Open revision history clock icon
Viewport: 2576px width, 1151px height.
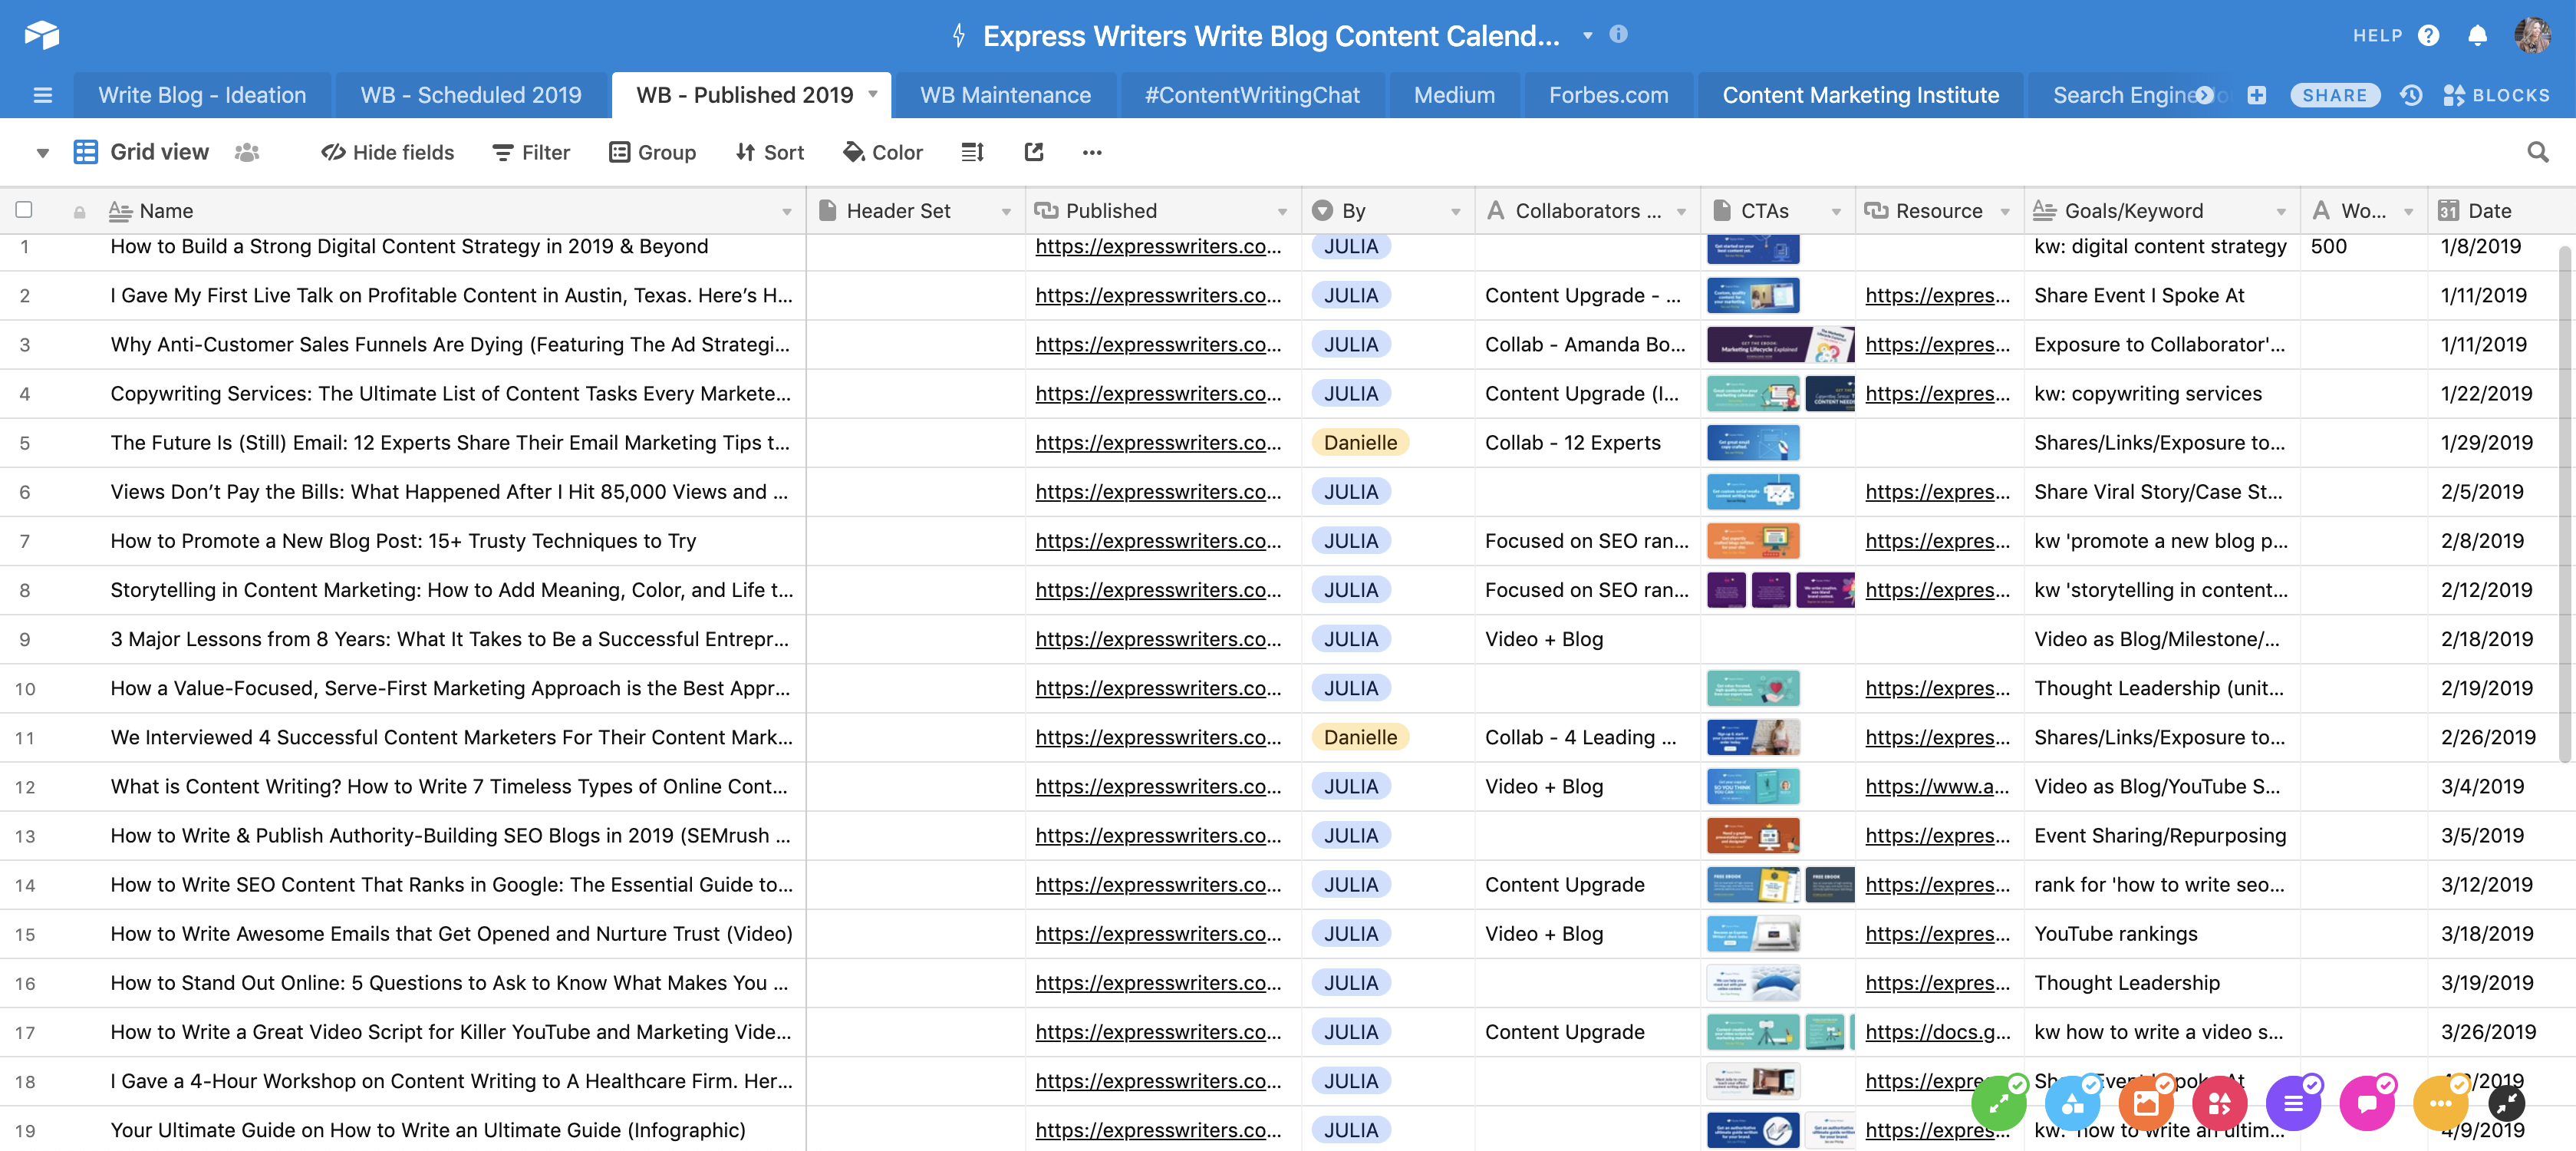point(2411,94)
